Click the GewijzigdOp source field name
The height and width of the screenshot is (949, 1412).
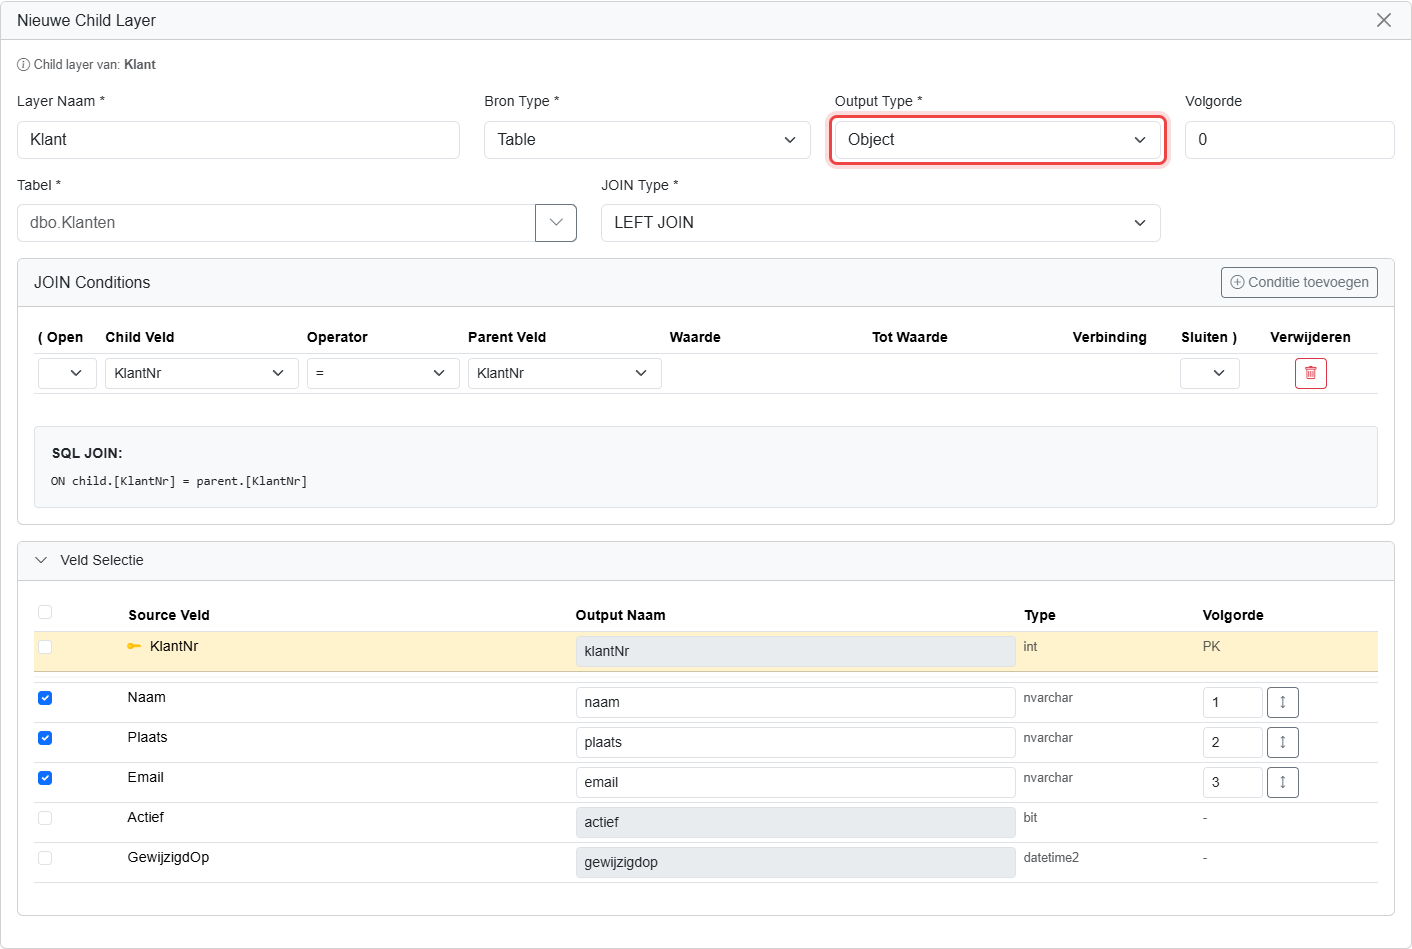[168, 857]
